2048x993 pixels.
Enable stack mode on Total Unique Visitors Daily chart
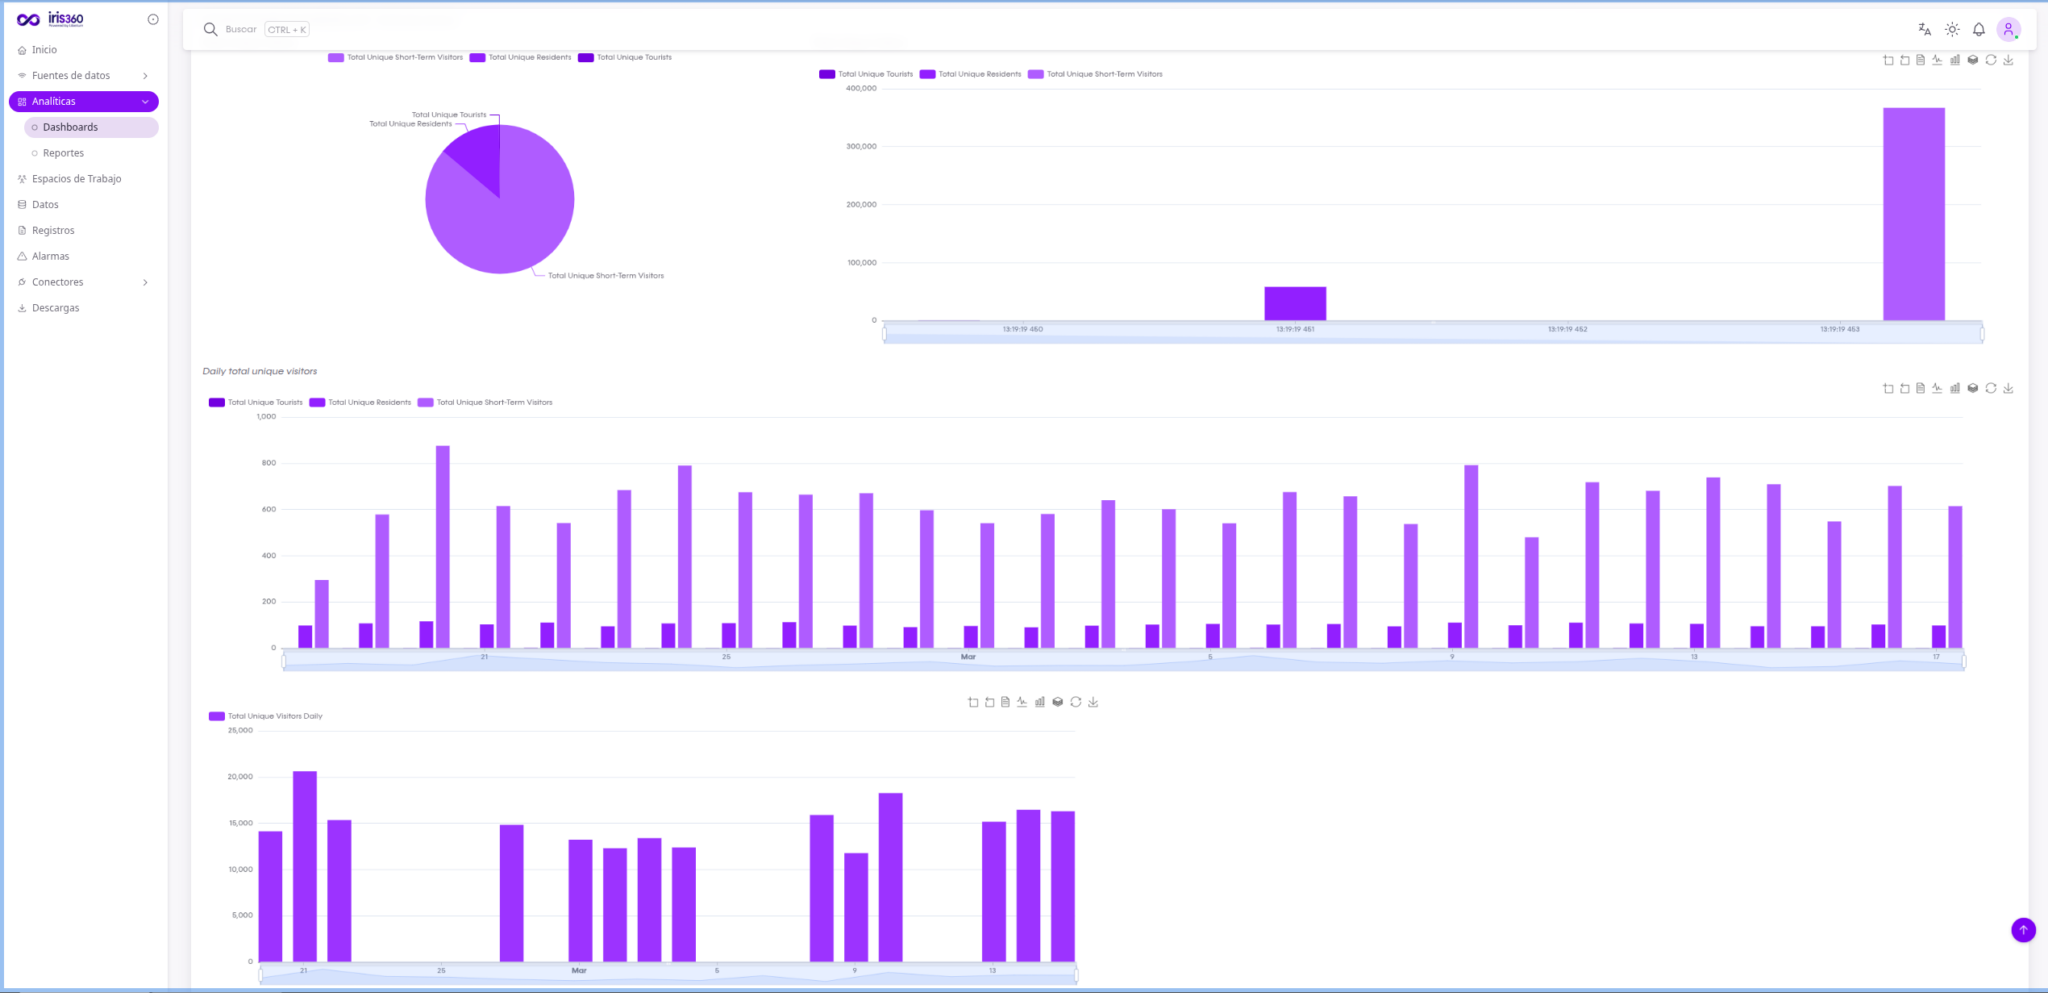(x=1057, y=702)
